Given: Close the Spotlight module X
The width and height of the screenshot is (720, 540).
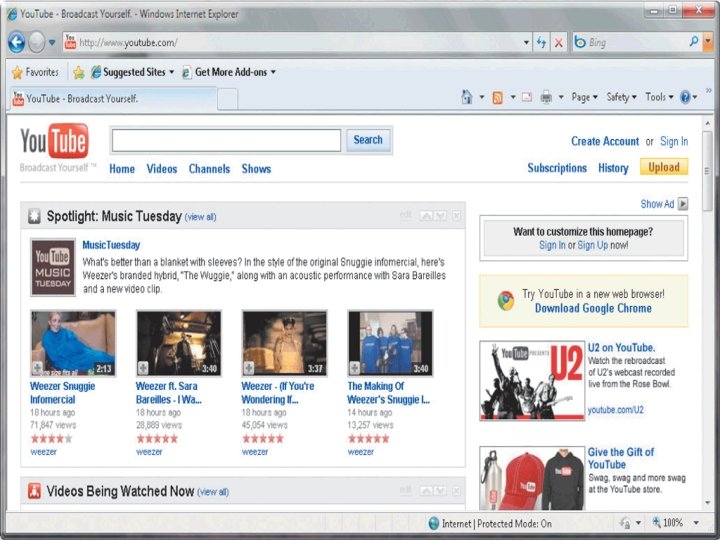Looking at the screenshot, I should click(x=456, y=215).
